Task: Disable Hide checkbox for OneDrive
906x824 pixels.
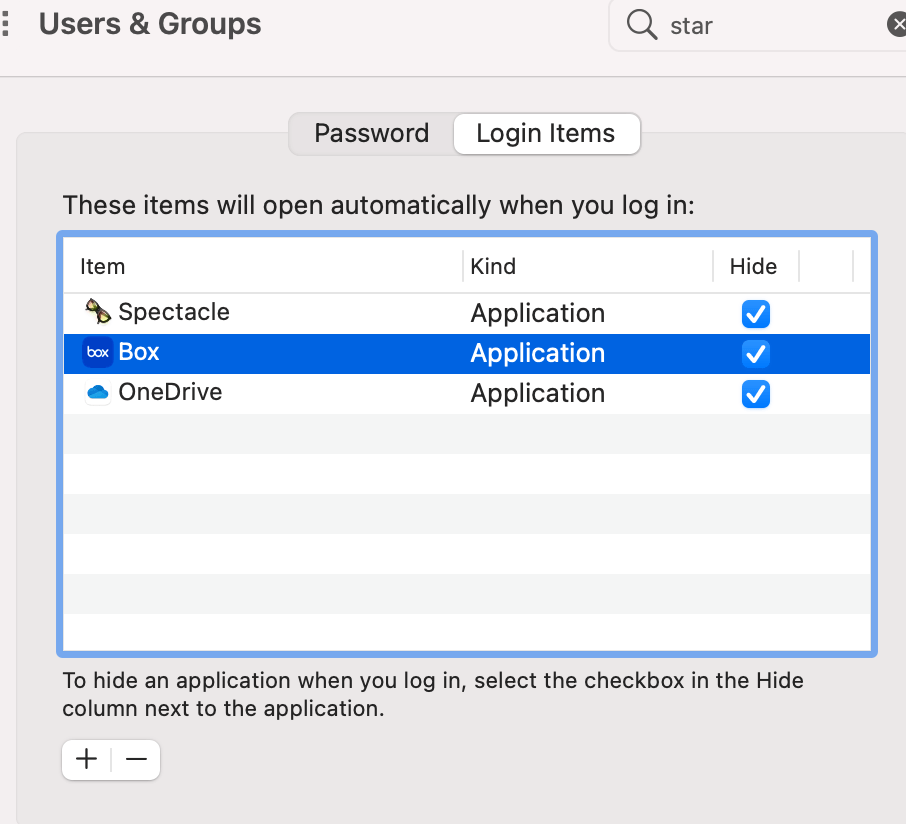Action: [x=755, y=394]
